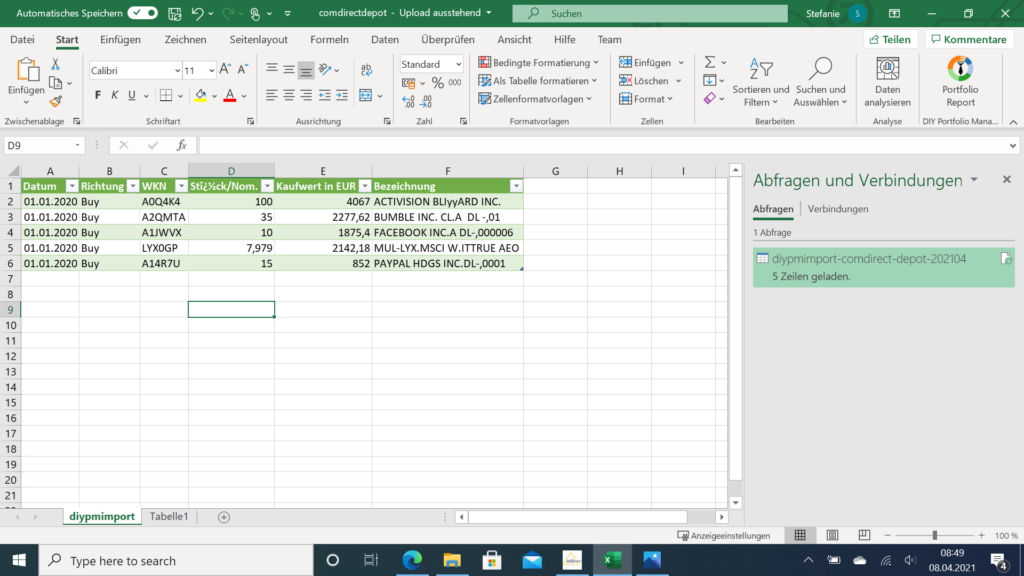Open the font size dropdown
Screen dimensions: 1024x576
pos(211,70)
